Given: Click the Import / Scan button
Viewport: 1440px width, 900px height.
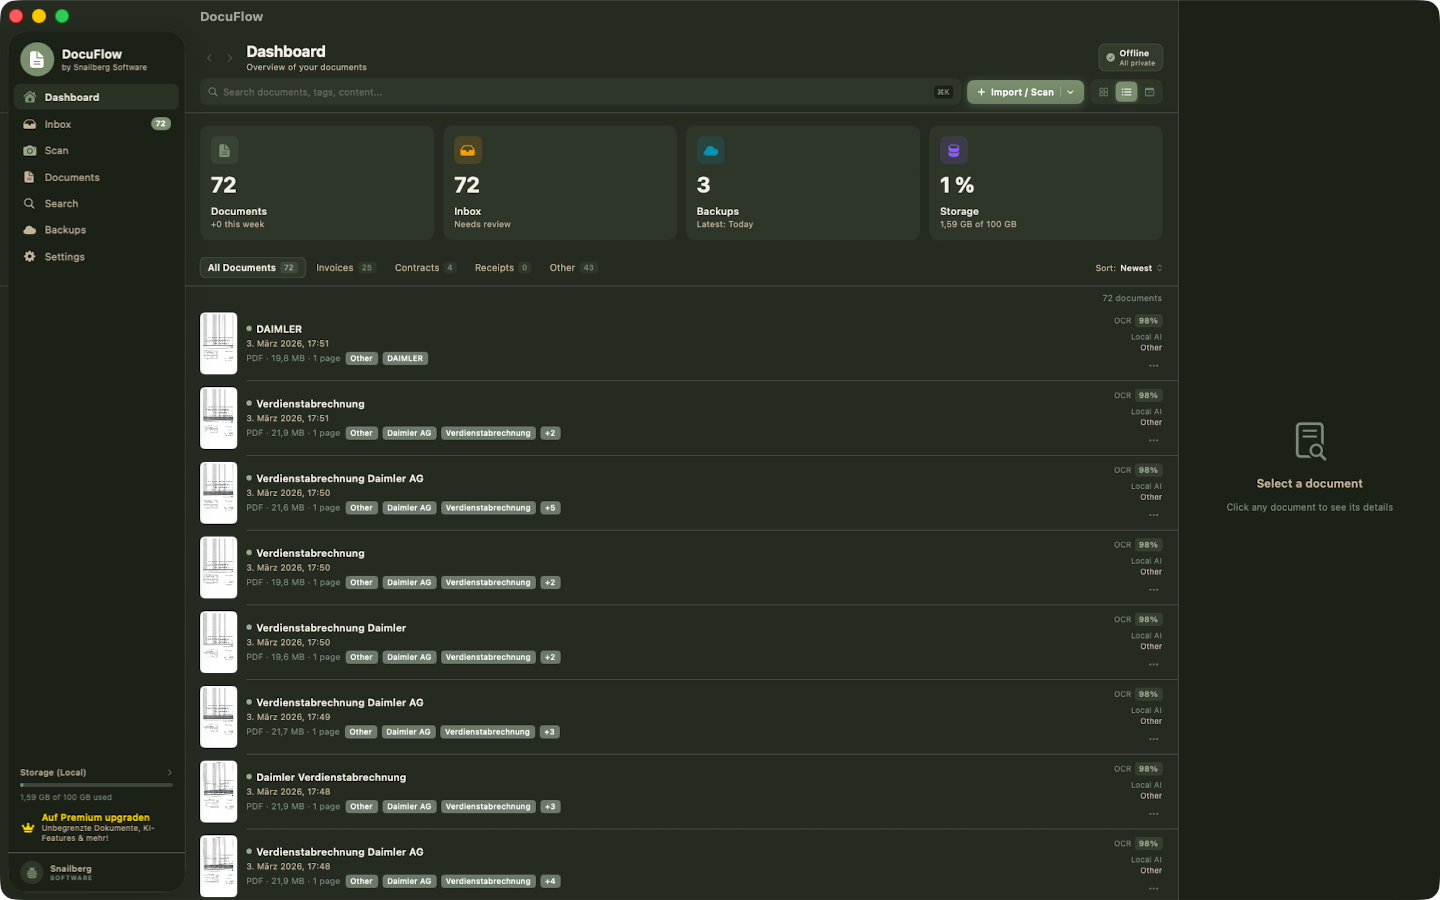Looking at the screenshot, I should 1015,92.
